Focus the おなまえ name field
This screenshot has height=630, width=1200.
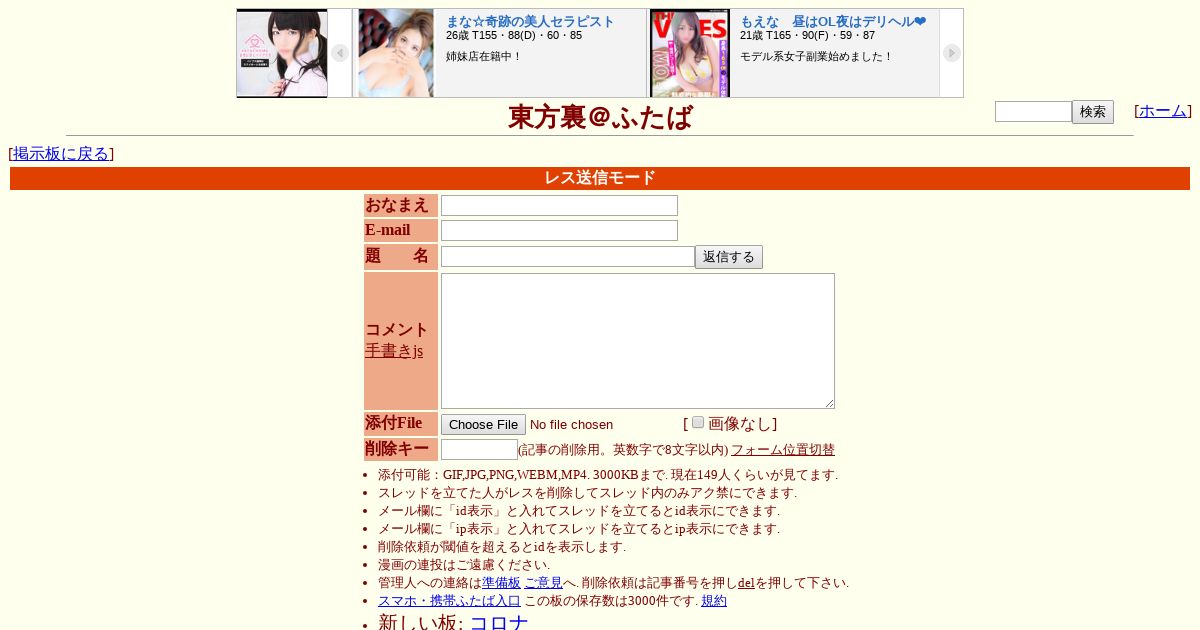pyautogui.click(x=559, y=205)
